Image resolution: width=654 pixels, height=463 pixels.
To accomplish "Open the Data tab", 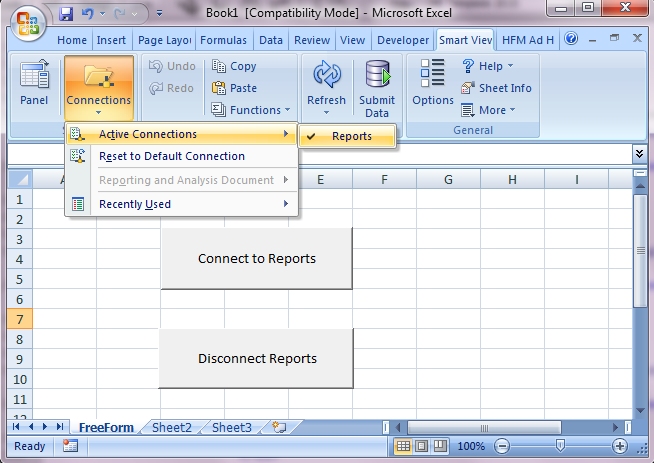I will point(271,40).
